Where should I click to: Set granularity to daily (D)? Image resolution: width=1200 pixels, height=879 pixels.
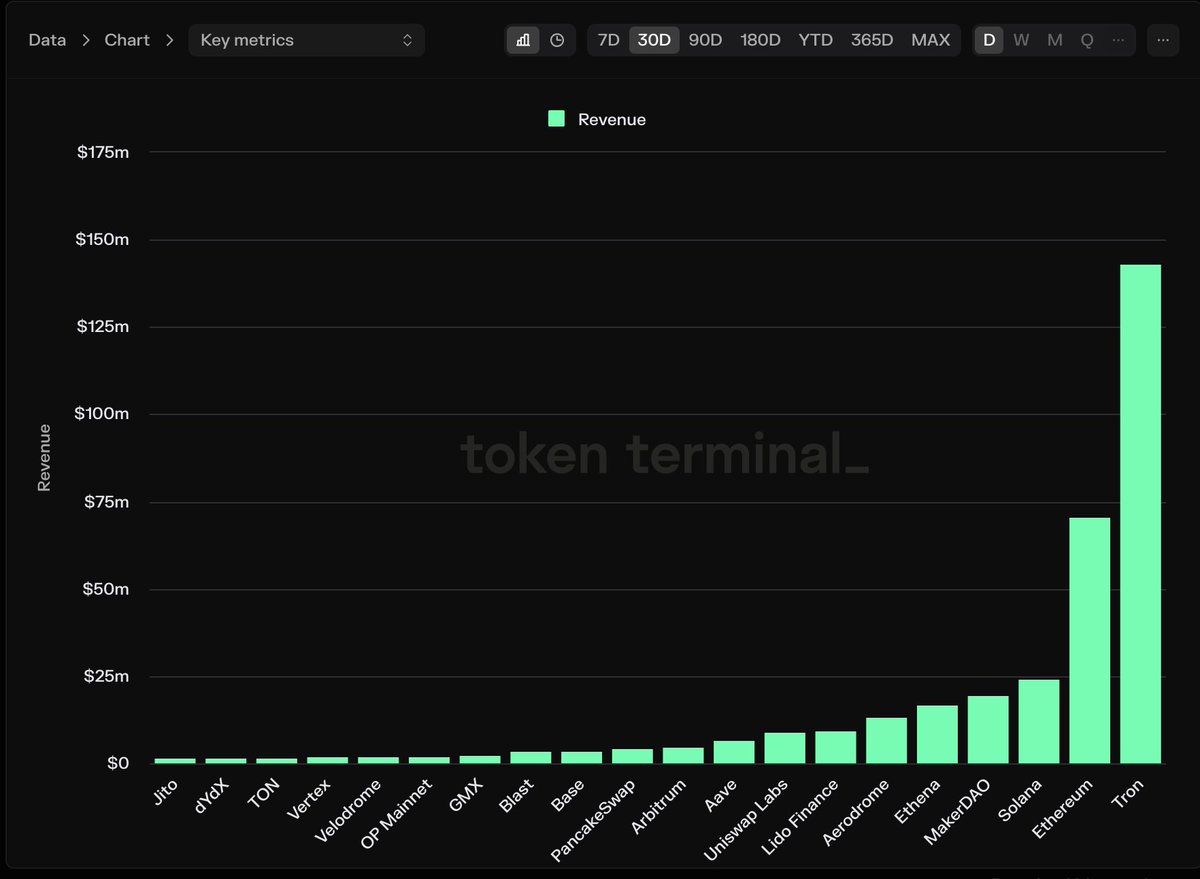coord(989,40)
